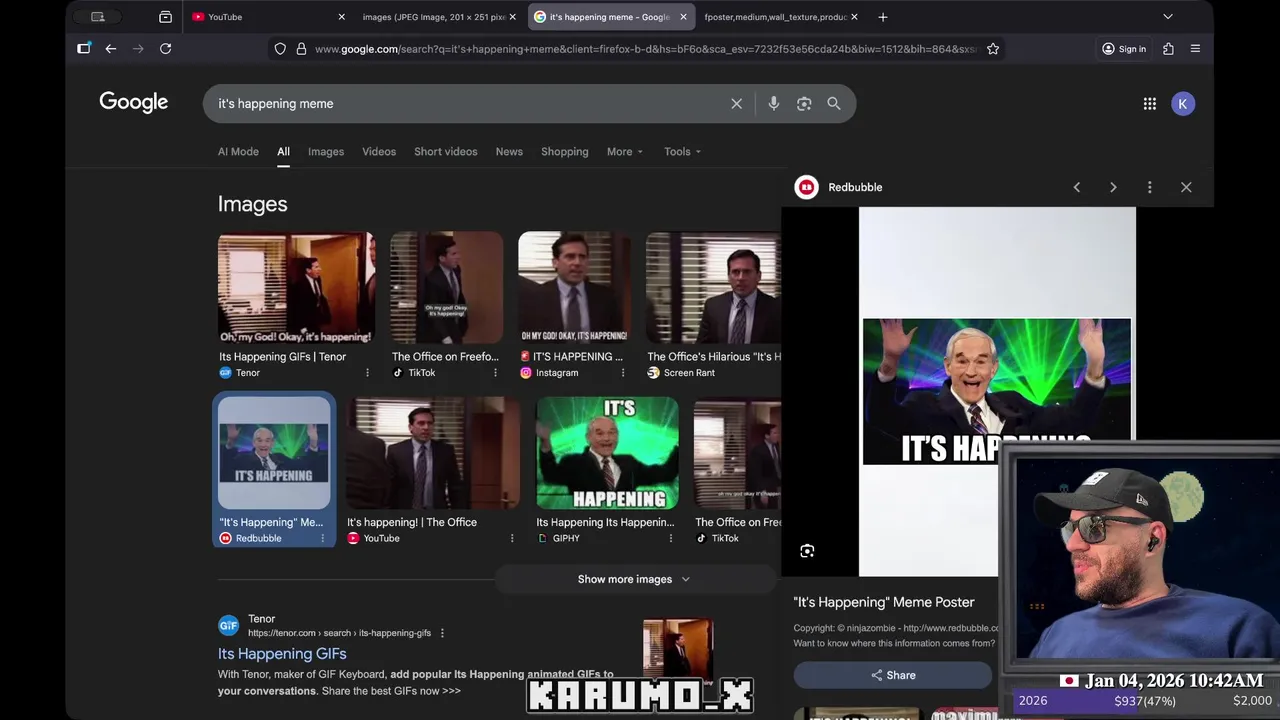Expand Show more images
The width and height of the screenshot is (1280, 720).
633,579
